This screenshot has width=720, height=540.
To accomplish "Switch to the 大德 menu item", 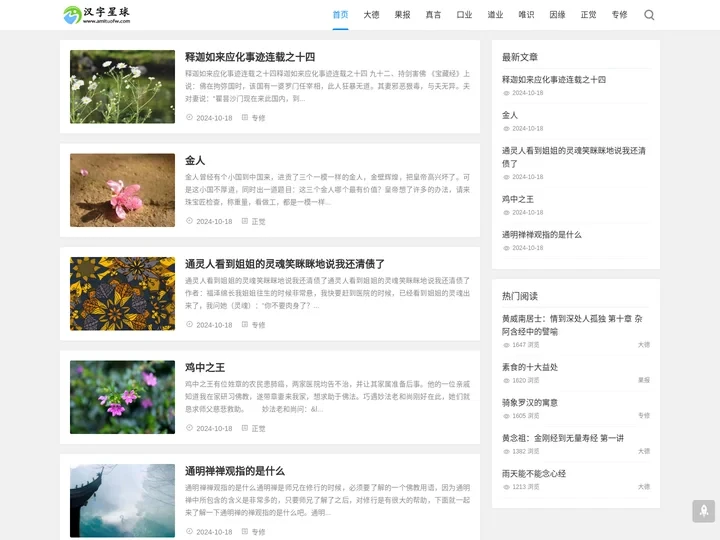I will (x=371, y=15).
